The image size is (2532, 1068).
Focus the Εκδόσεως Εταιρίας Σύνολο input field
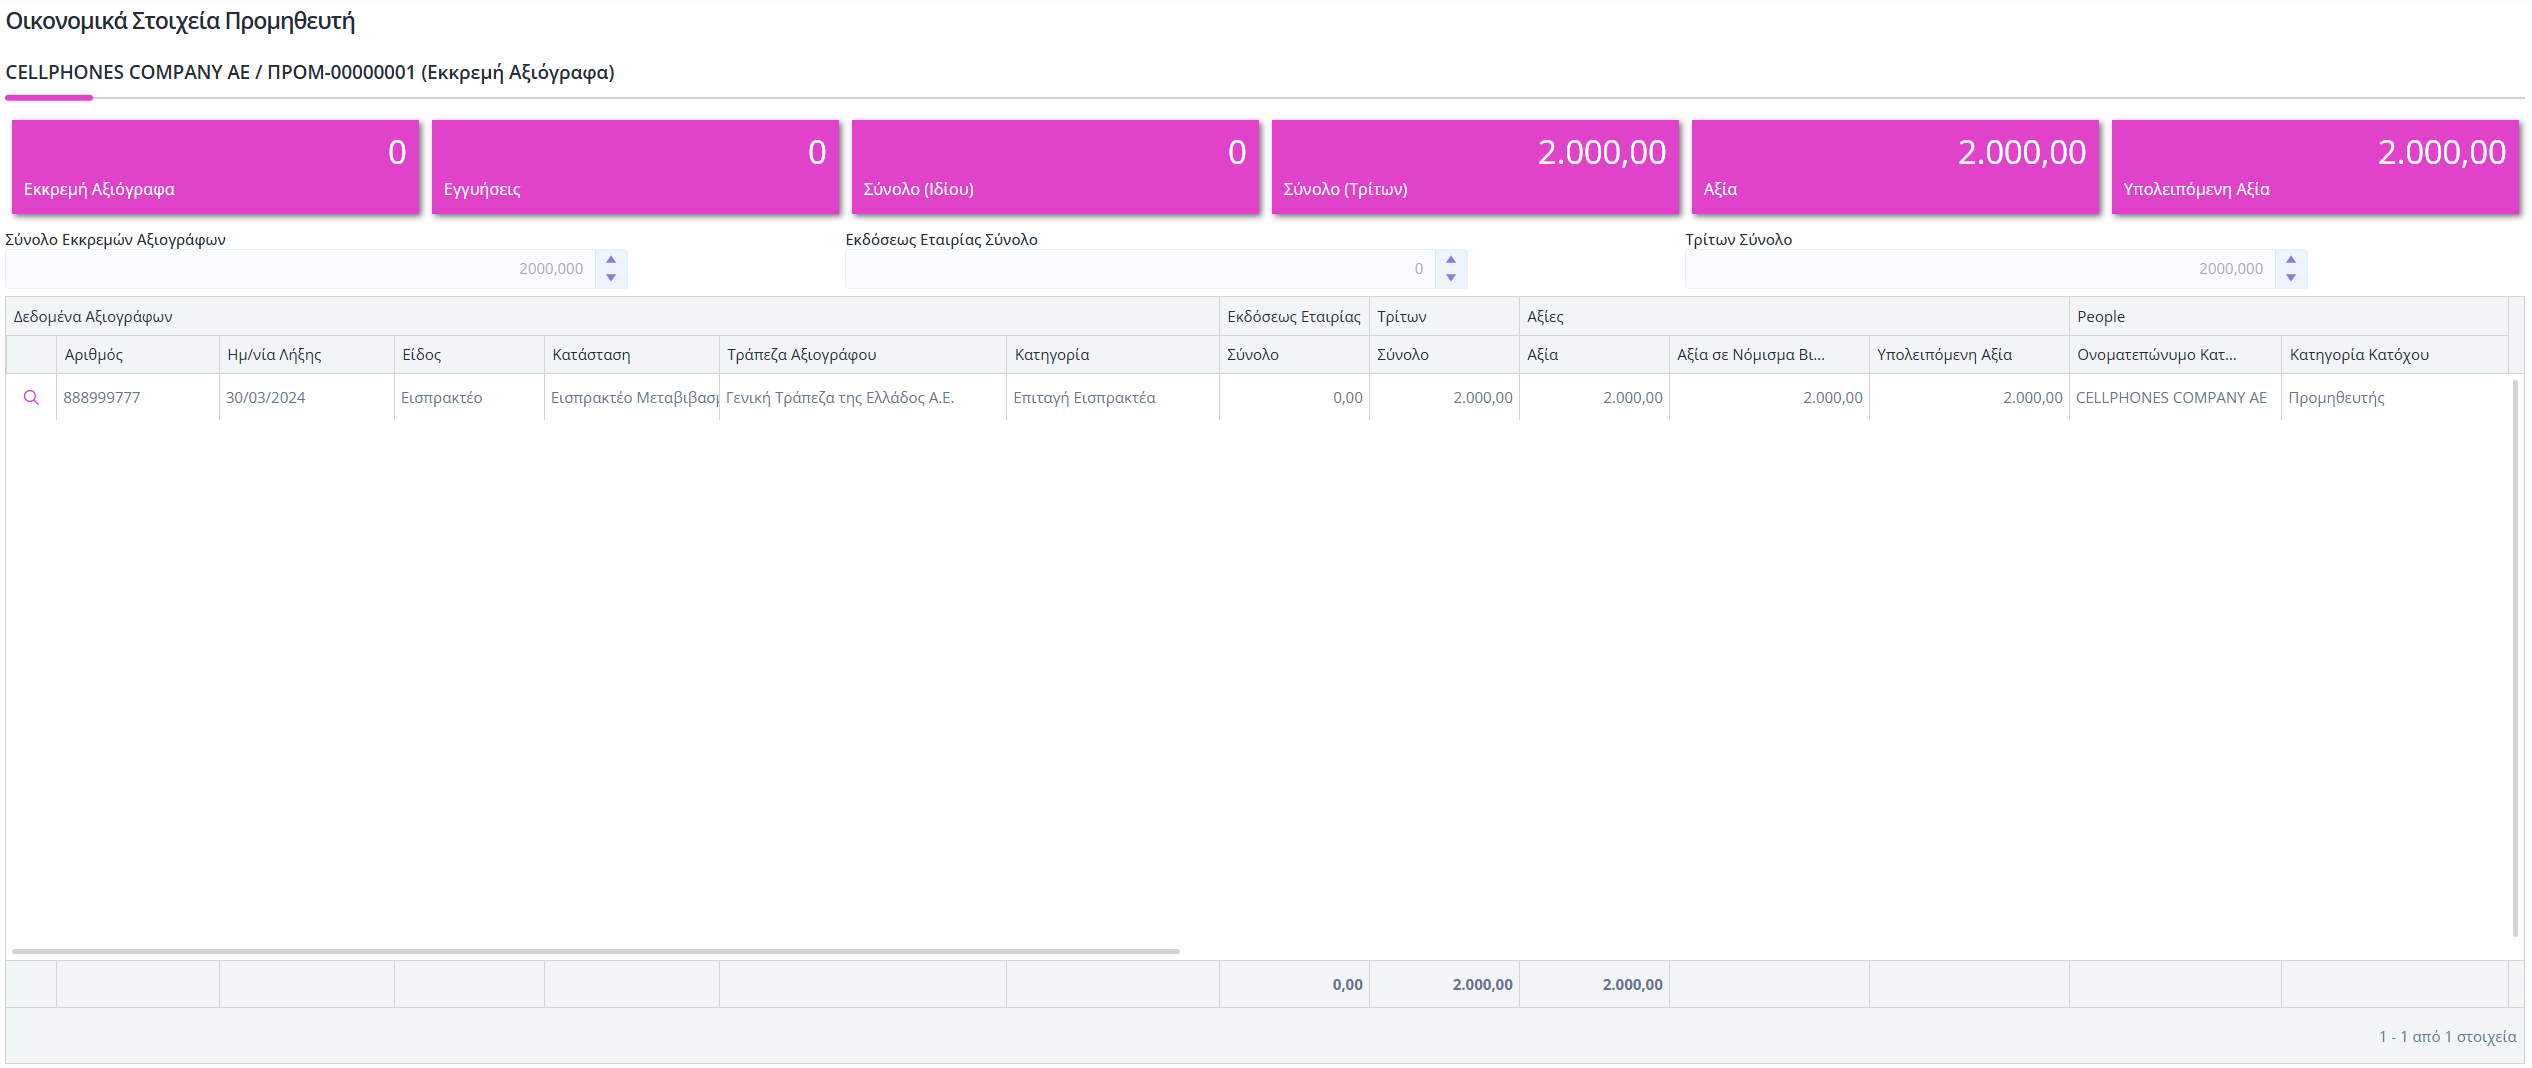[1140, 269]
